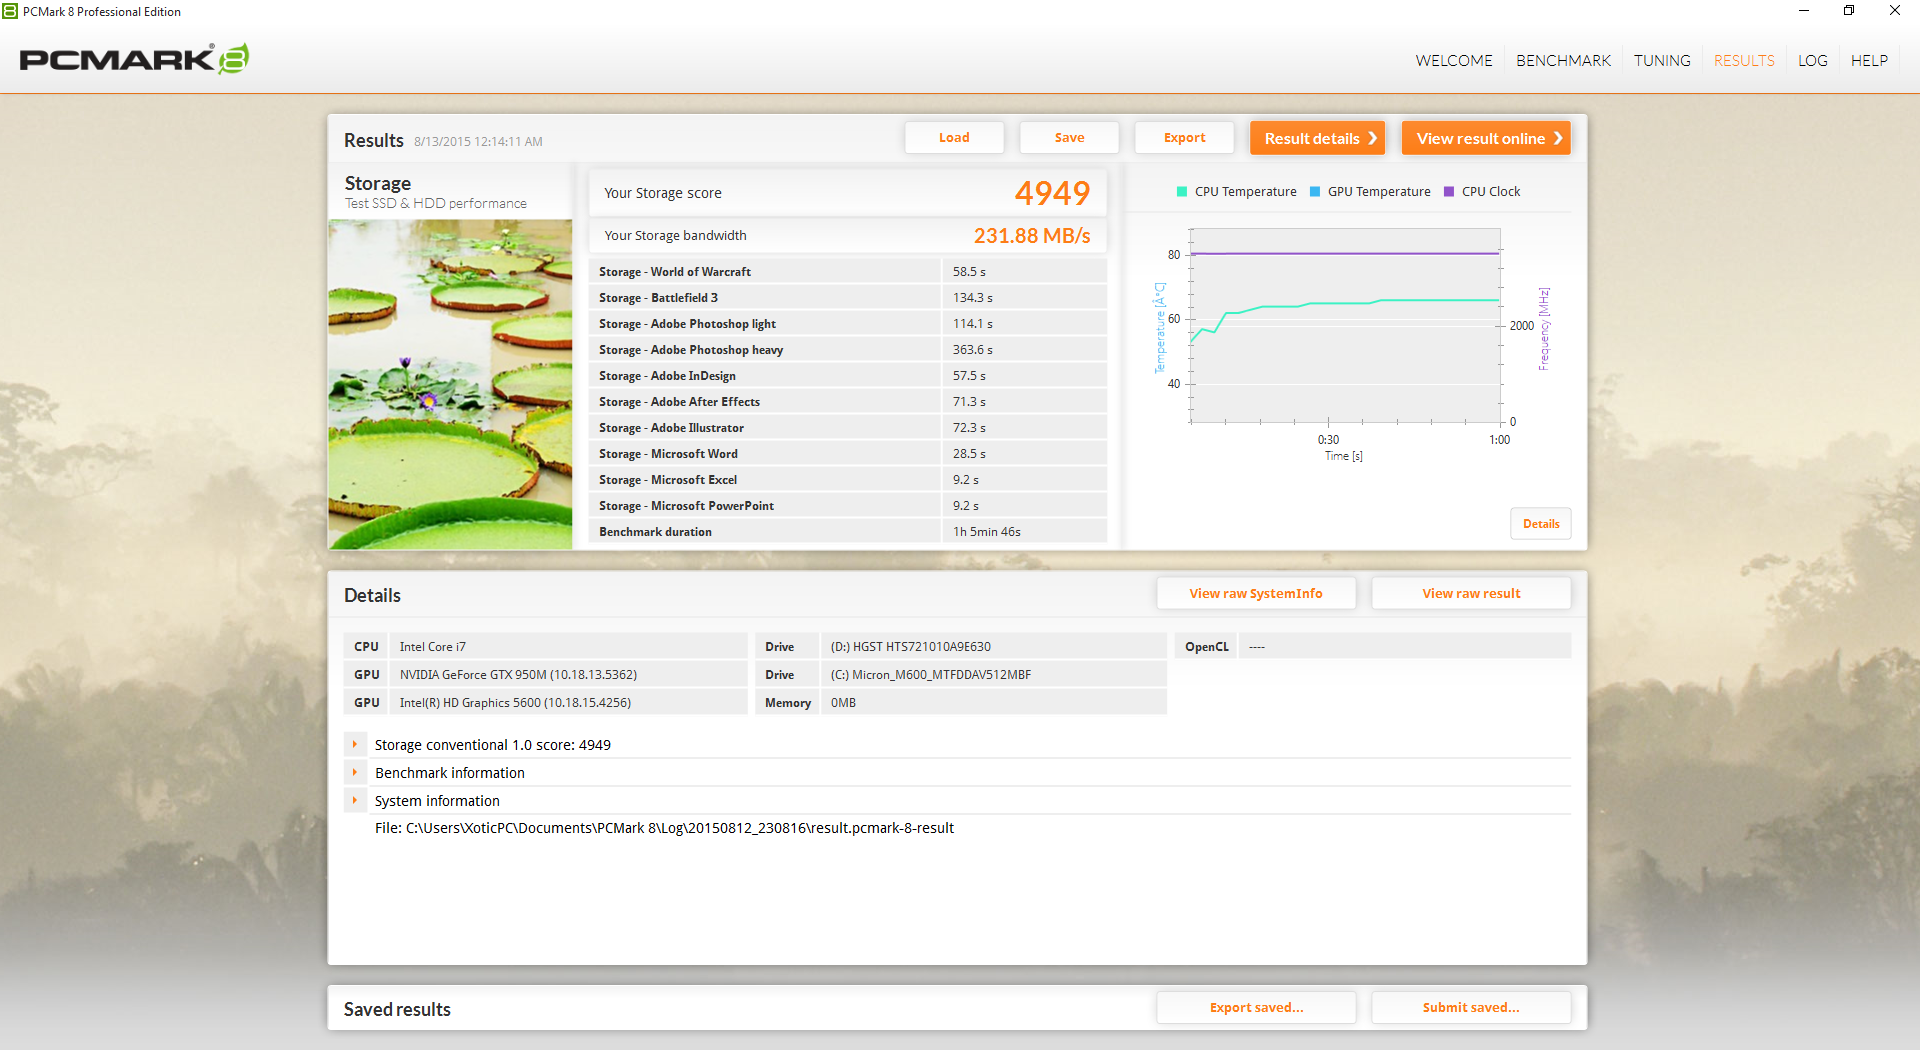
Task: Click the Intel HD Graphics 5600 entry
Action: [569, 703]
